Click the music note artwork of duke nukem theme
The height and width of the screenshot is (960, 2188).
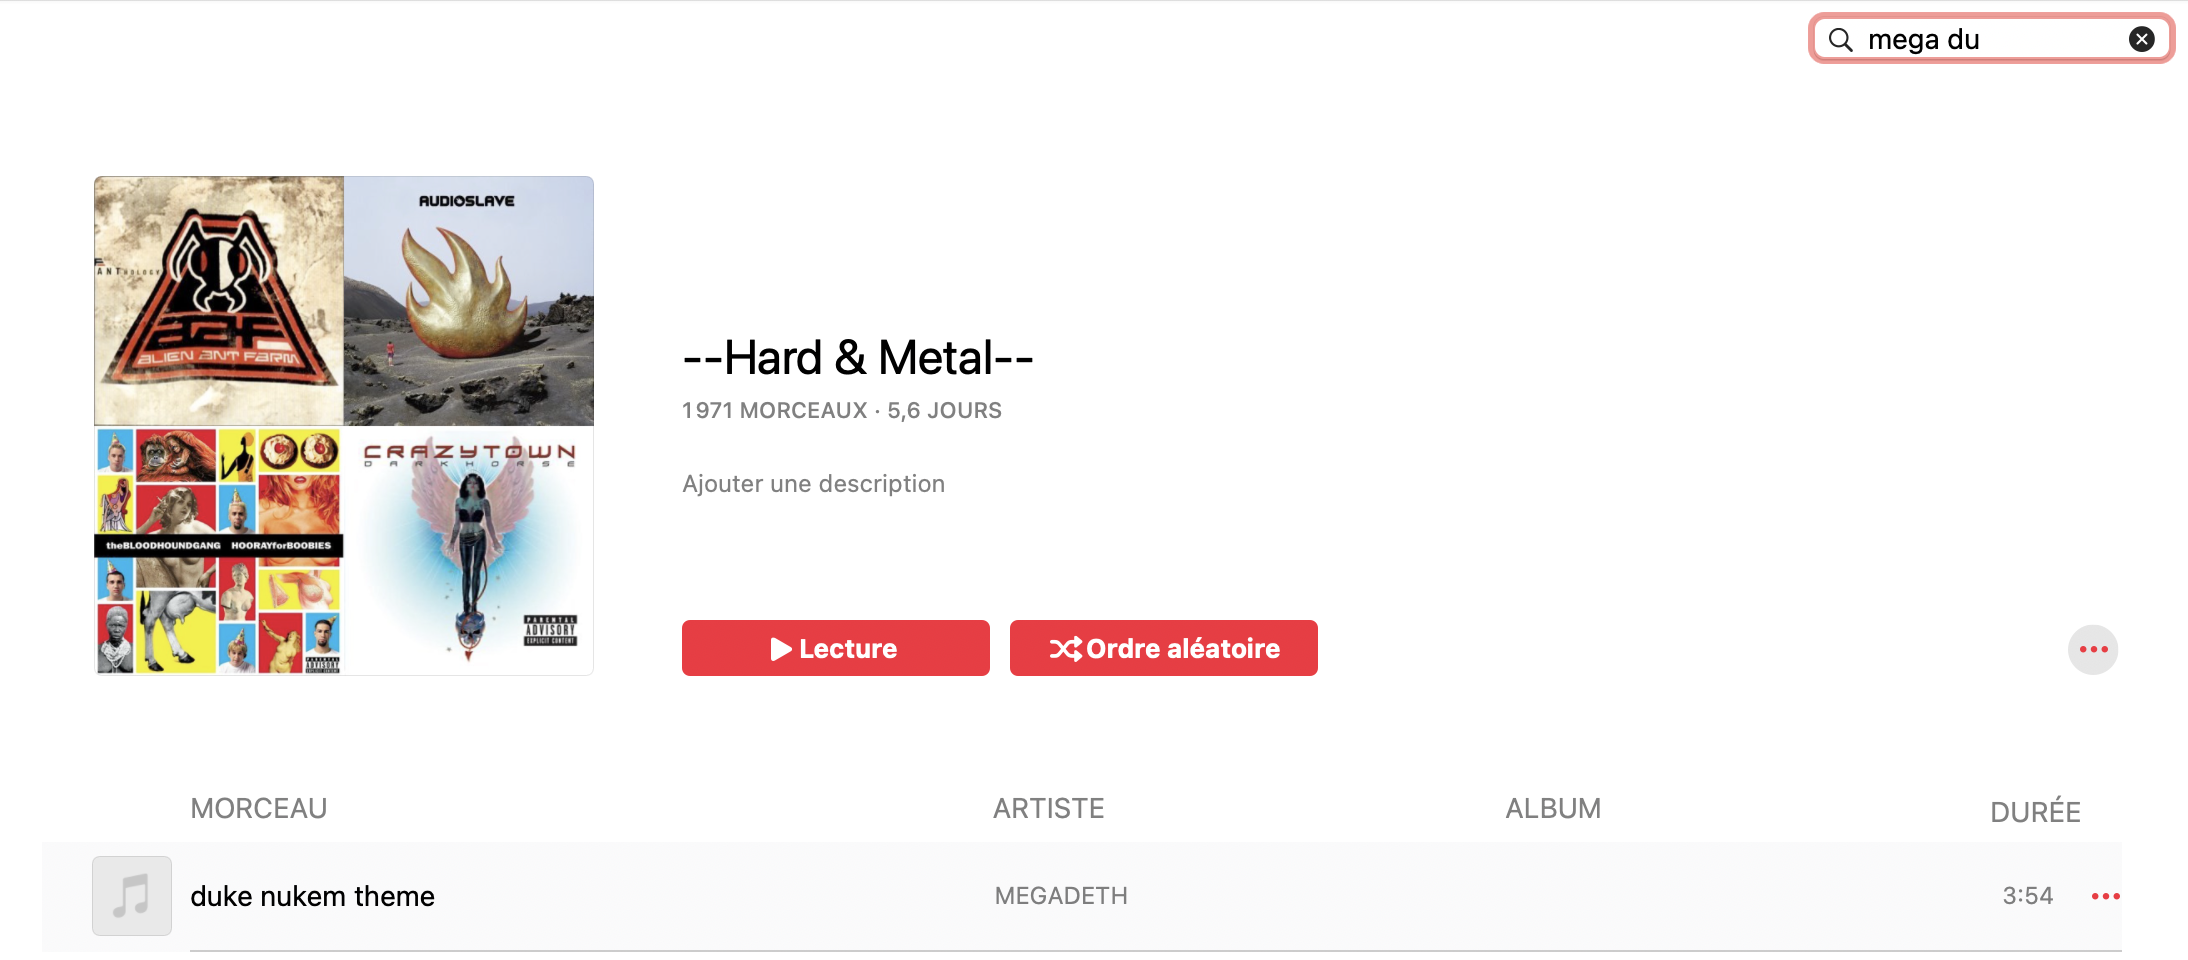click(132, 896)
